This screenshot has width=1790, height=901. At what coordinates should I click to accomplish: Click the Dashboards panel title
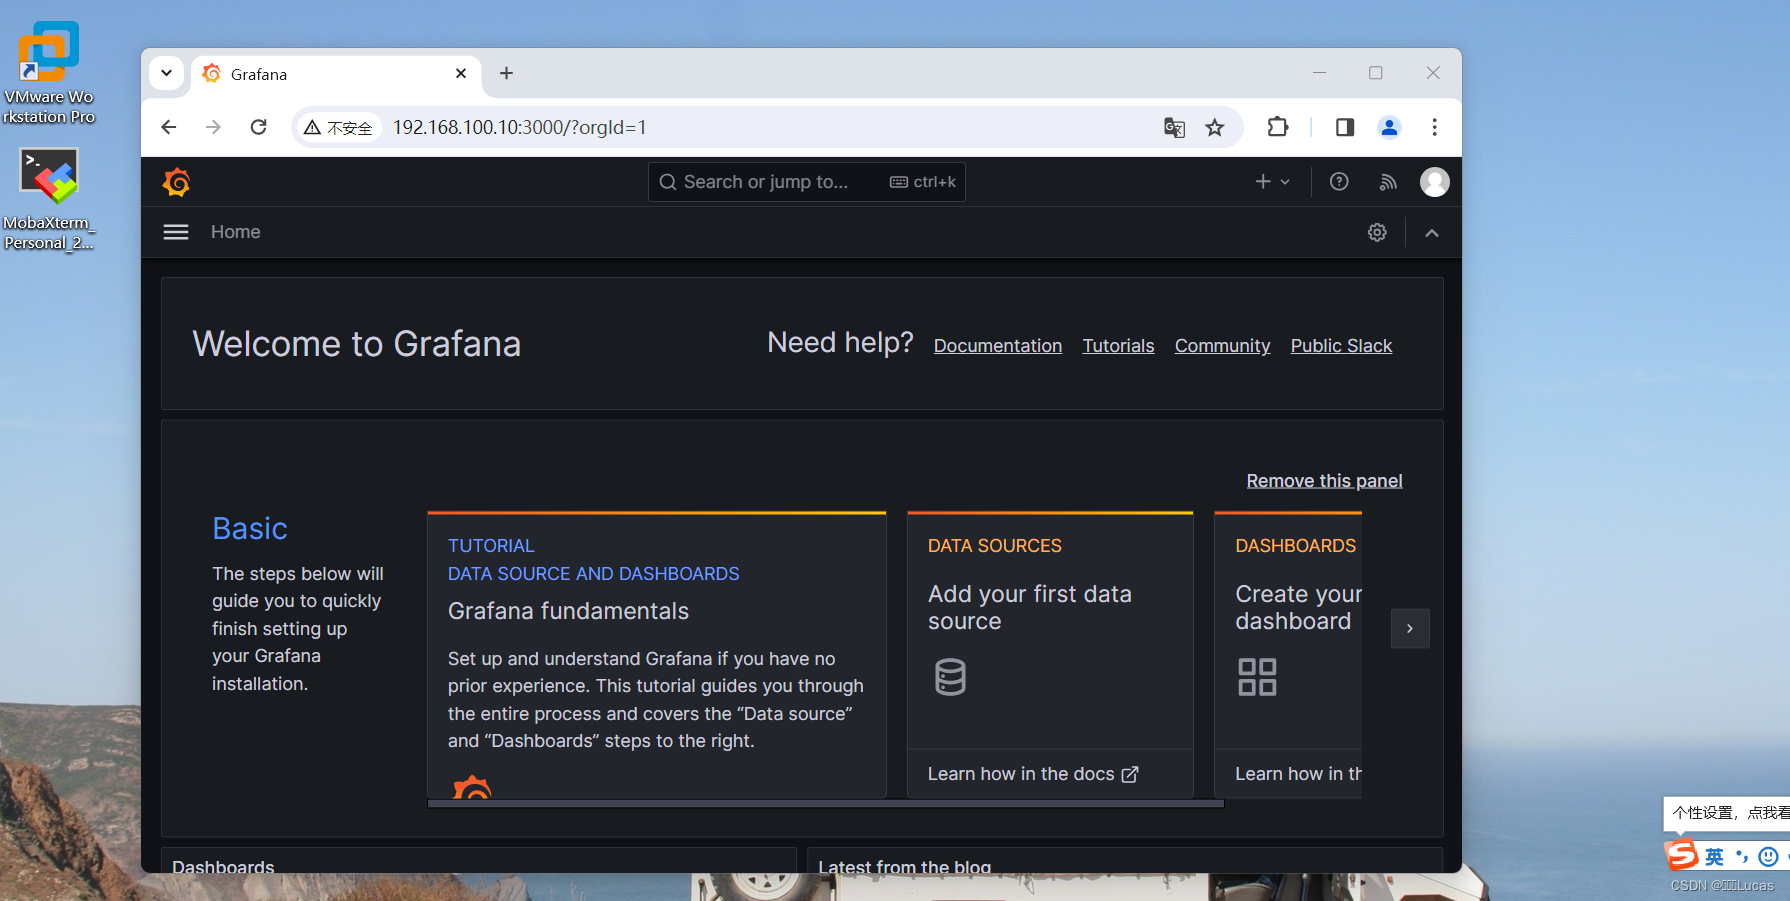click(x=223, y=866)
